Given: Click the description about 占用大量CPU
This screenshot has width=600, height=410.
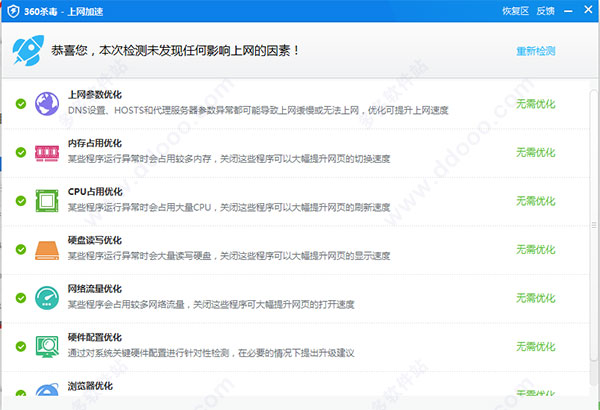Looking at the screenshot, I should 229,207.
